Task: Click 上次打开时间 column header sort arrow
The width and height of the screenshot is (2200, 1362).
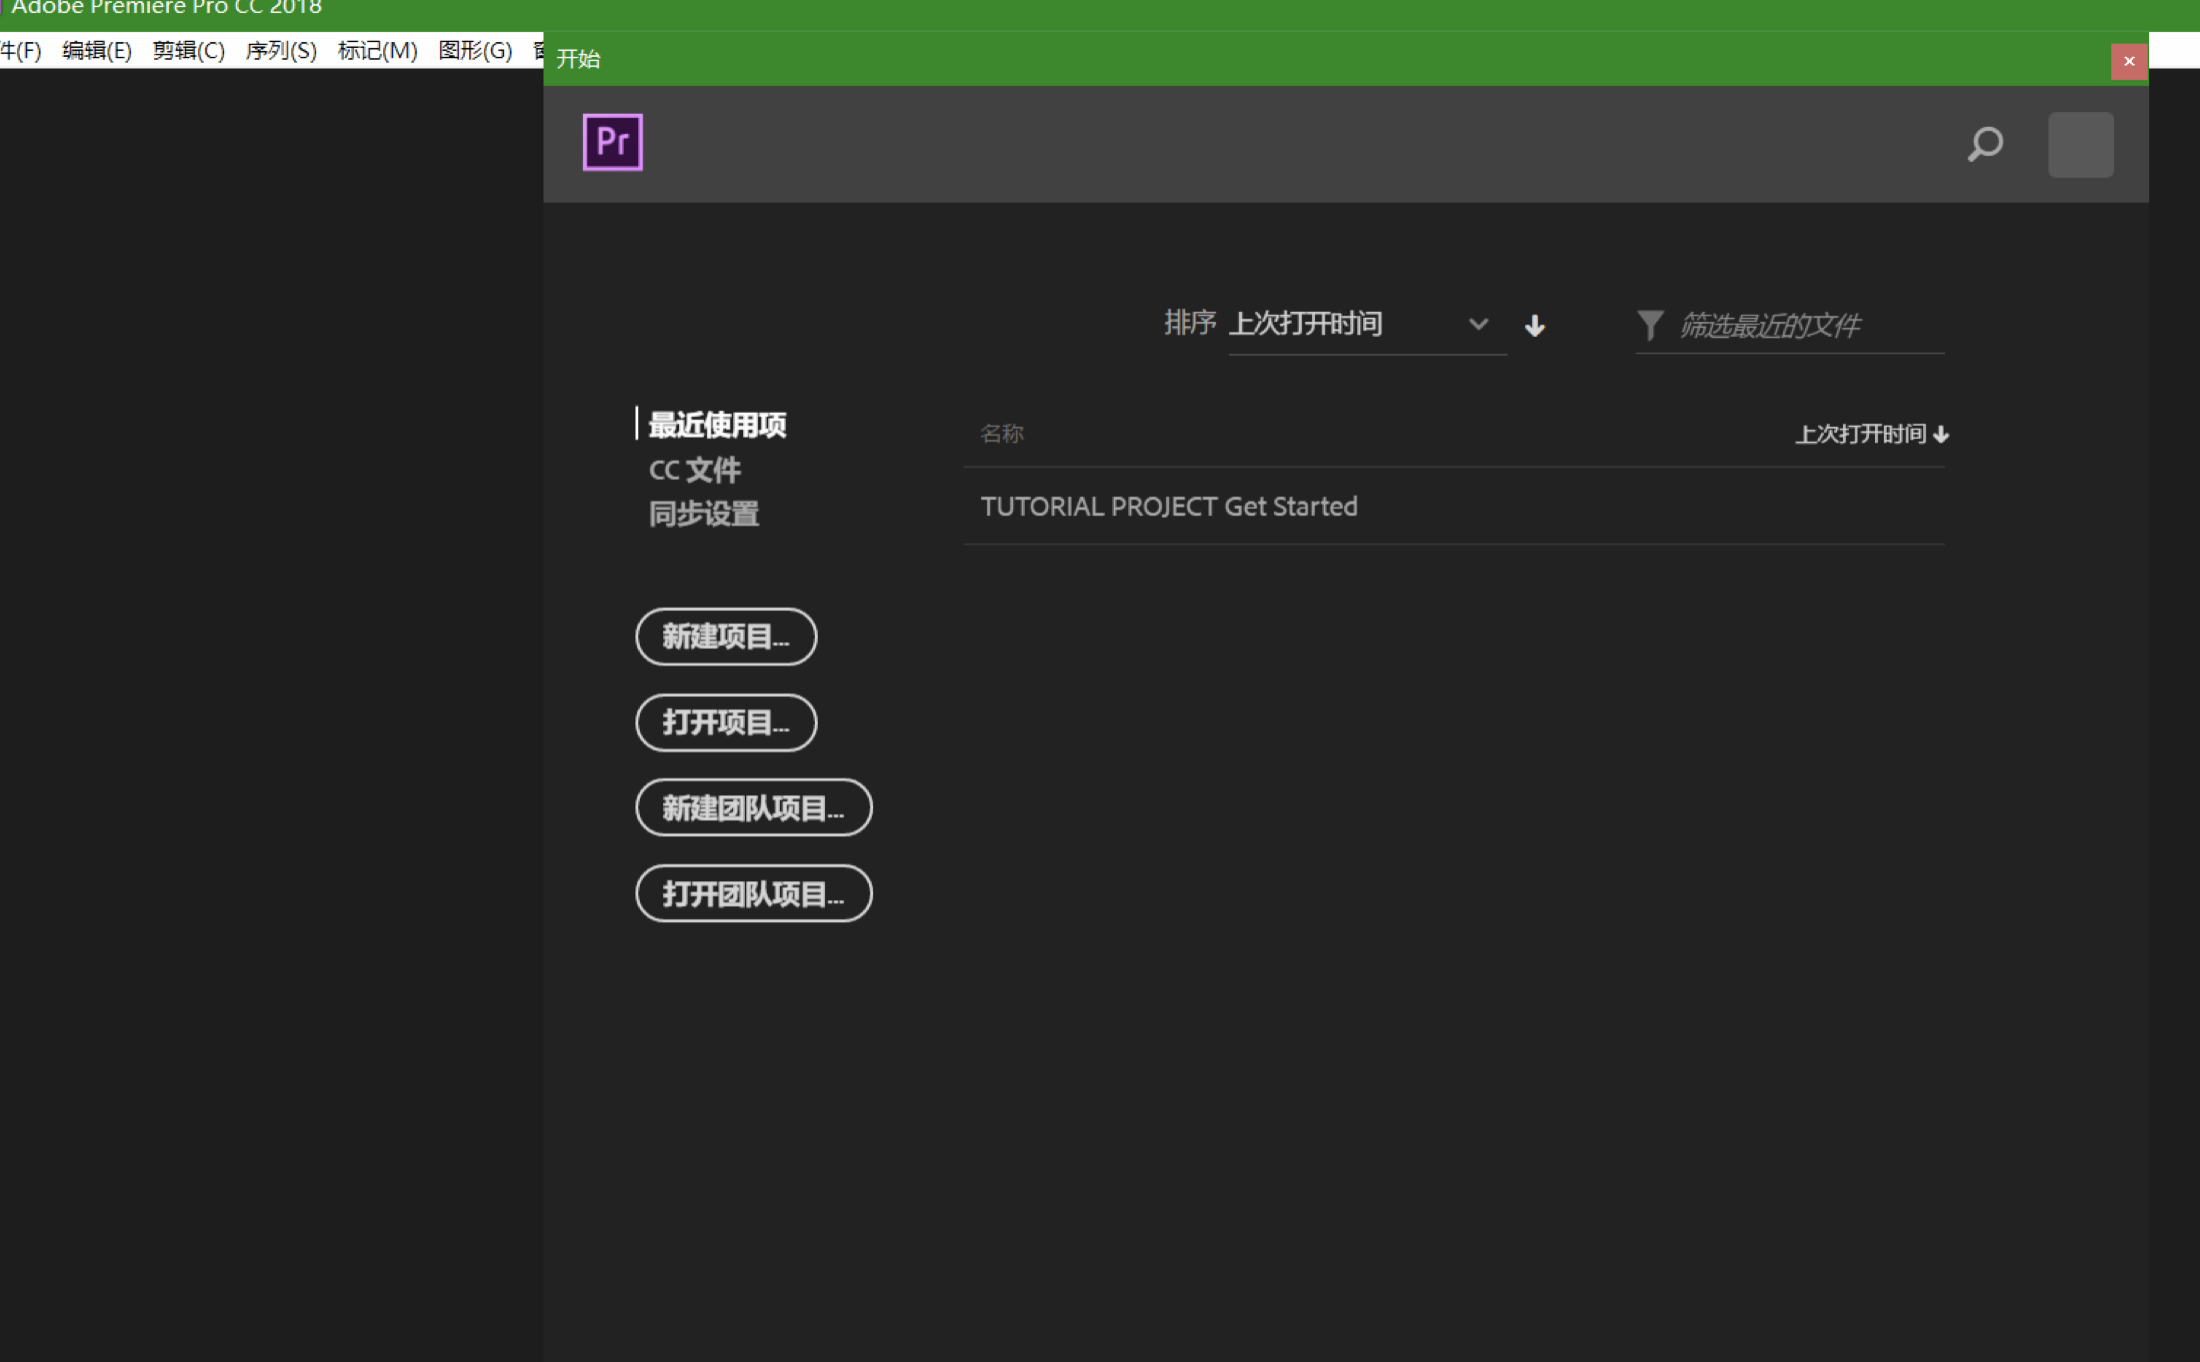Action: click(1941, 434)
